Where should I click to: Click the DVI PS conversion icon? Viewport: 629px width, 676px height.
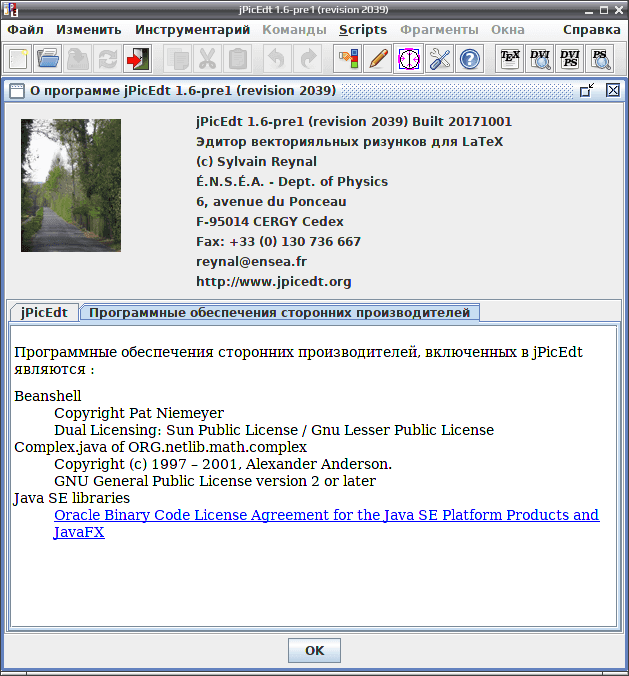pos(570,59)
